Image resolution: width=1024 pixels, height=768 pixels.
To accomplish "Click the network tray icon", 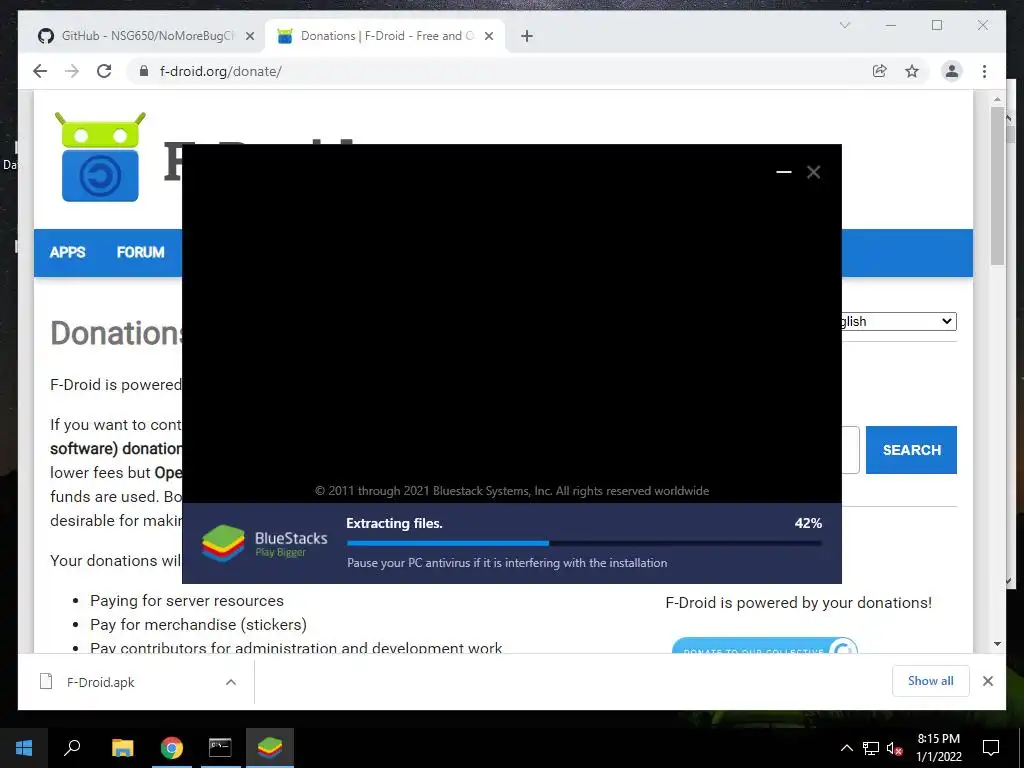I will pyautogui.click(x=871, y=748).
